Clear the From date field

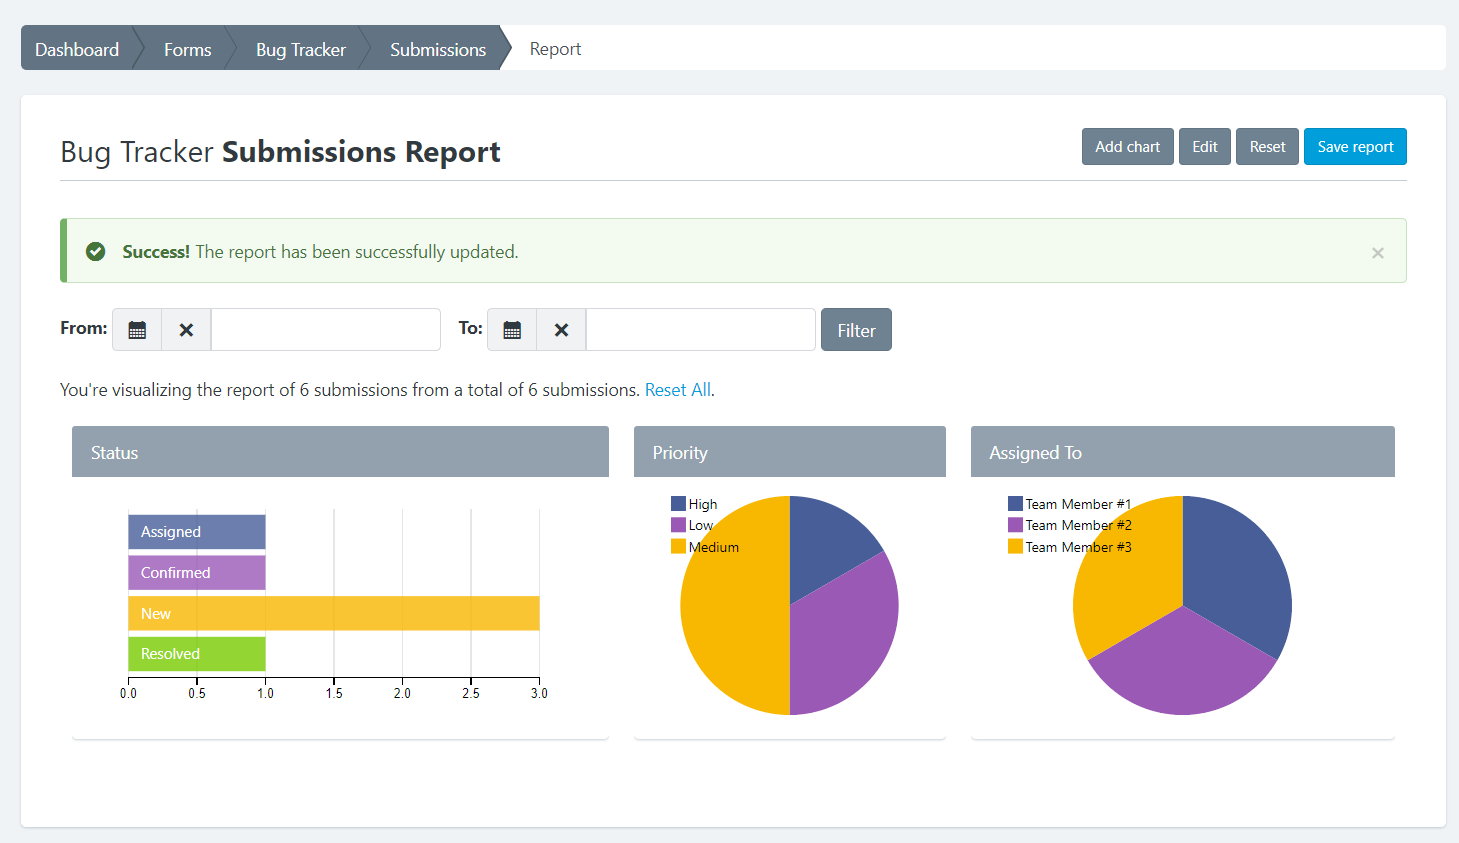(186, 330)
